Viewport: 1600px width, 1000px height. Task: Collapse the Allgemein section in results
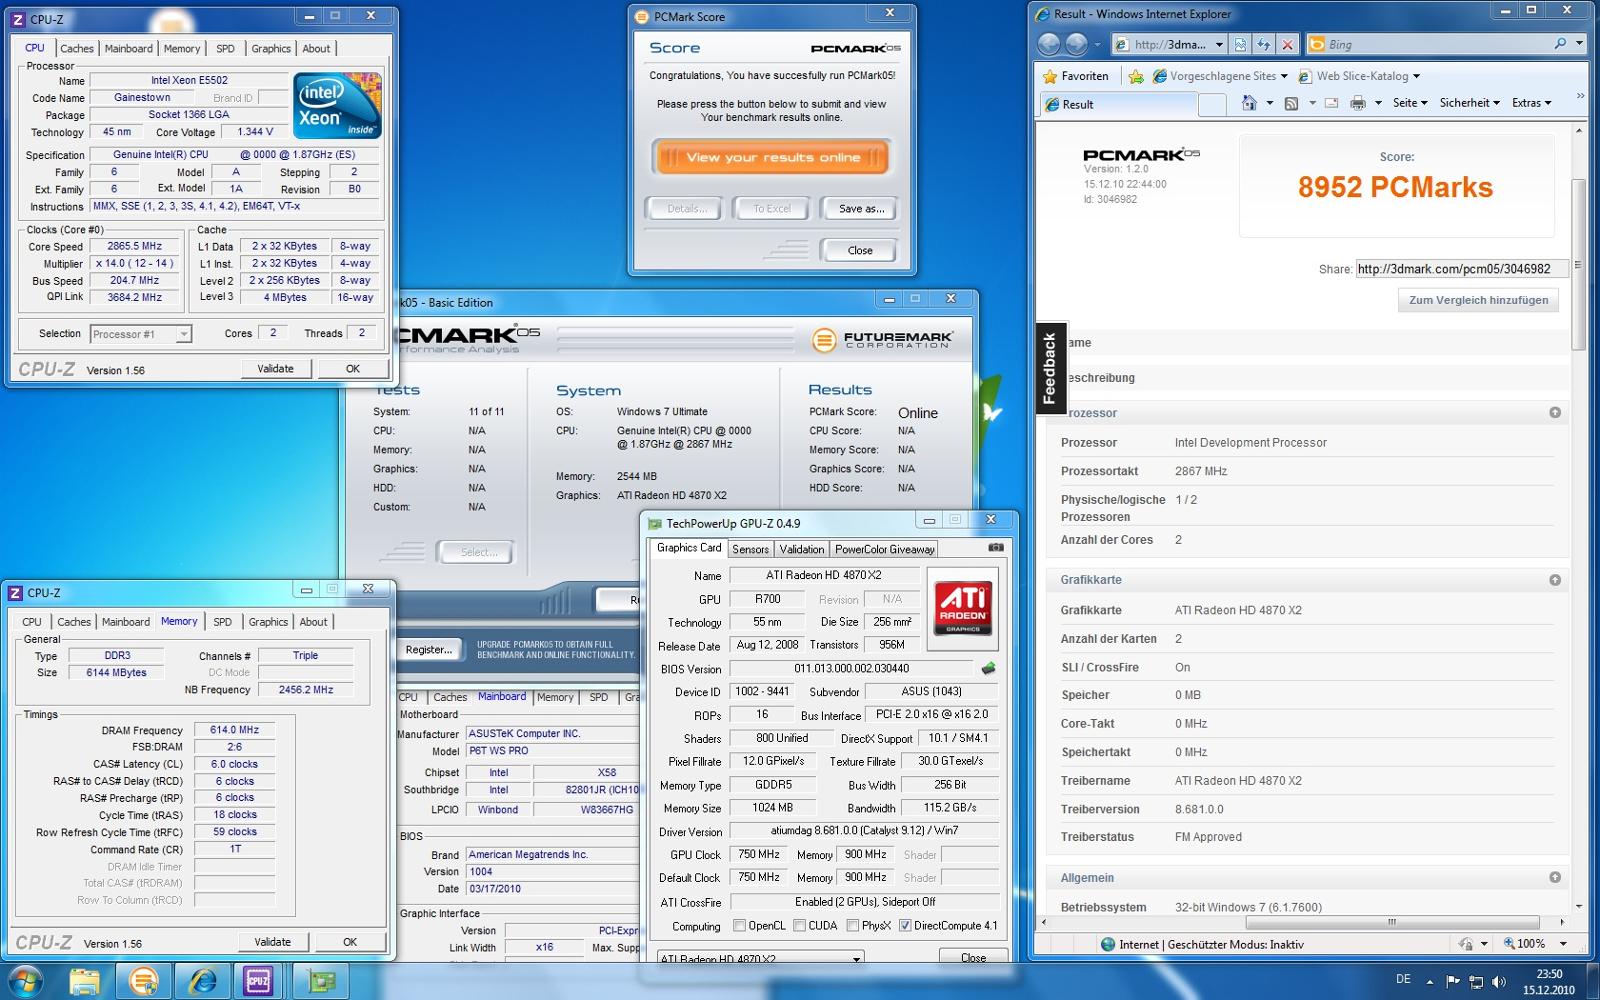[x=1555, y=878]
